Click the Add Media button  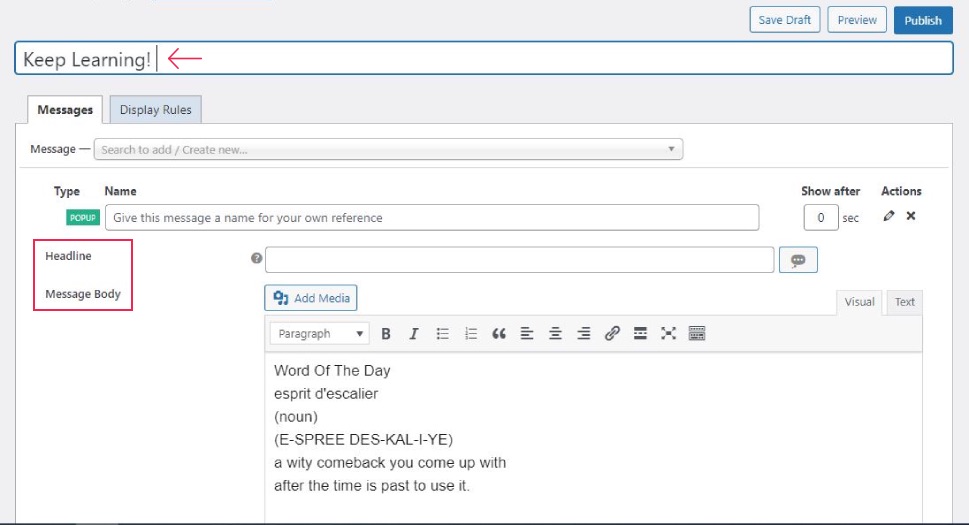311,298
